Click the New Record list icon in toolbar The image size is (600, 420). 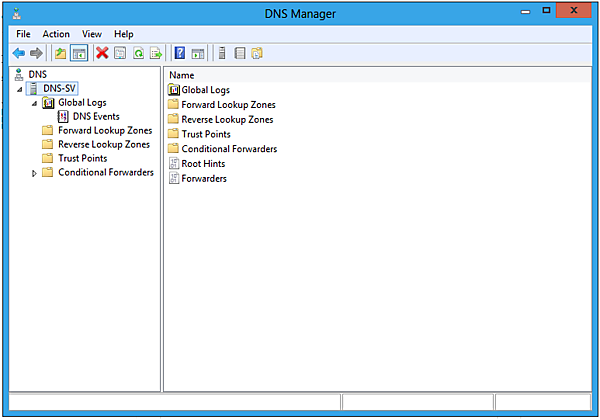coord(240,53)
